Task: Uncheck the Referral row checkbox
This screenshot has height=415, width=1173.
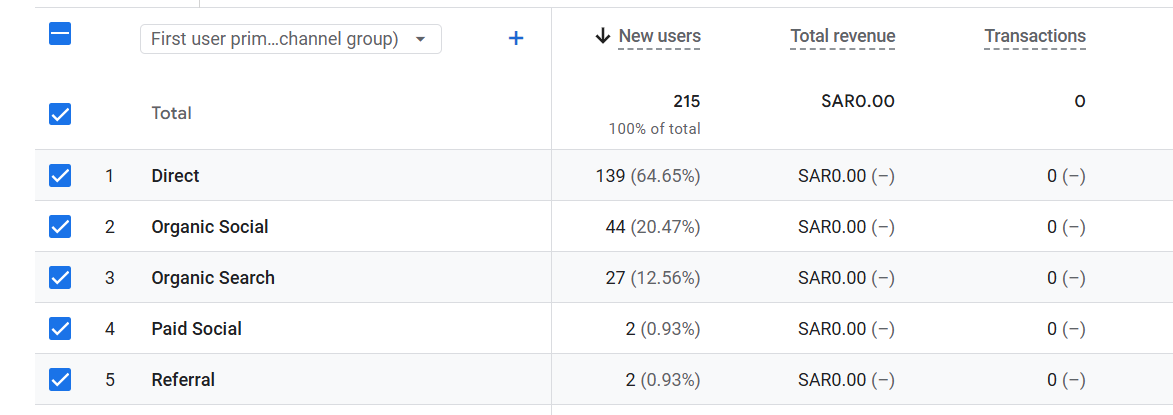Action: [60, 380]
